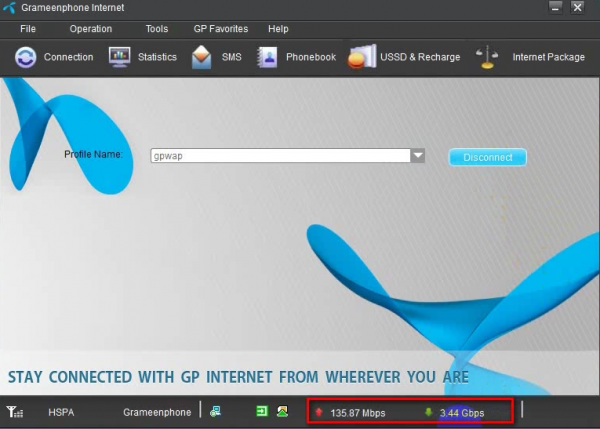Screen dimensions: 600x429
Task: Open the Connection icon in toolbar
Action: point(26,57)
